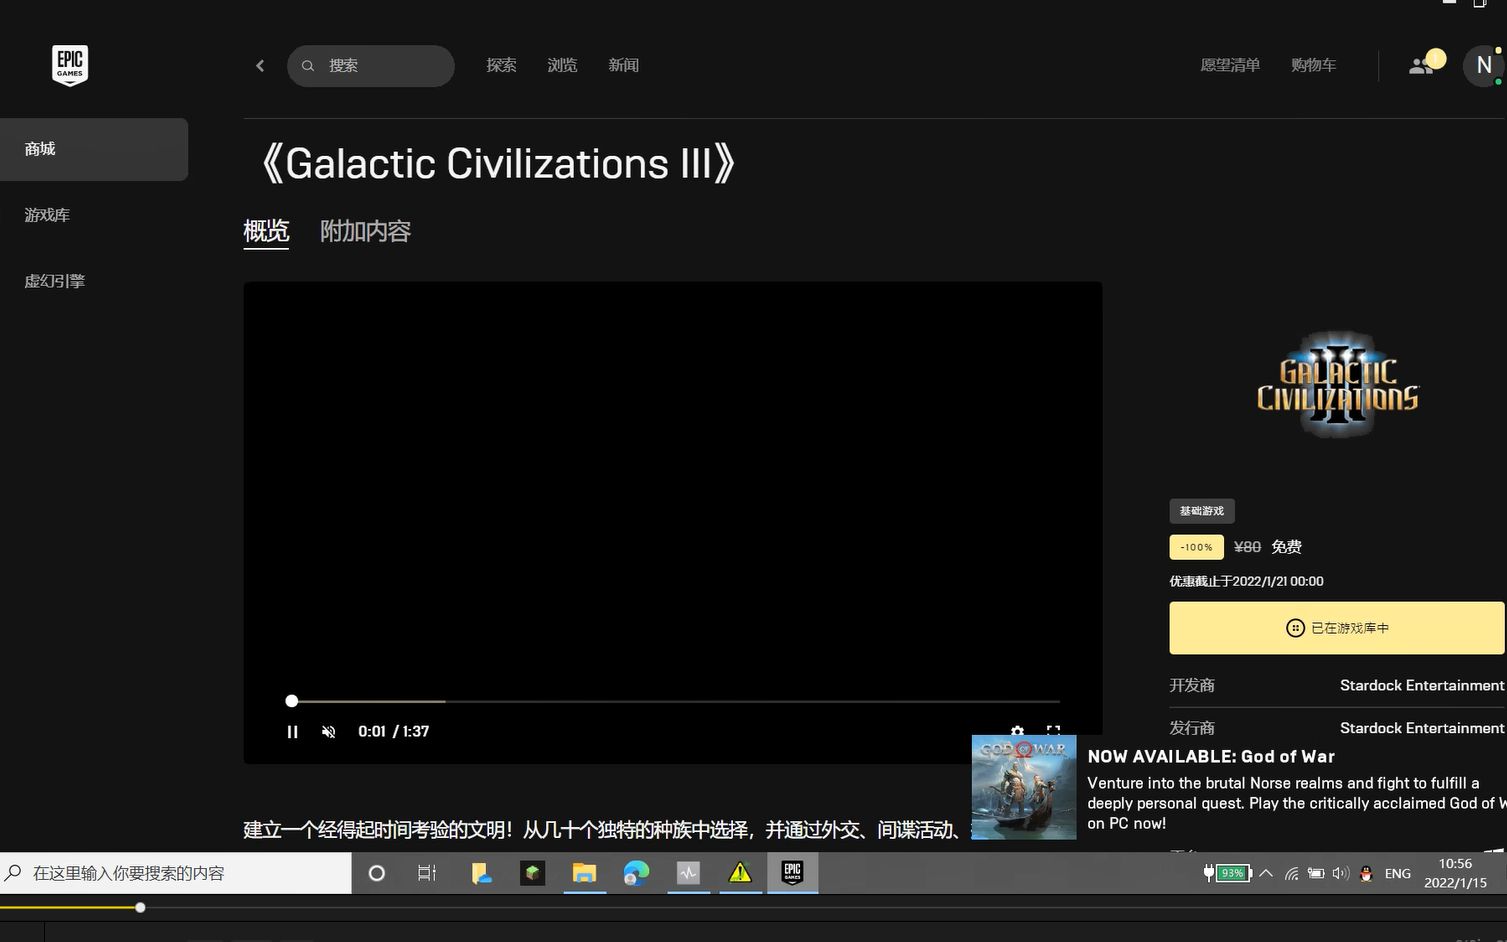Image resolution: width=1507 pixels, height=942 pixels.
Task: Click the 基础游戏 label tag
Action: 1202,511
